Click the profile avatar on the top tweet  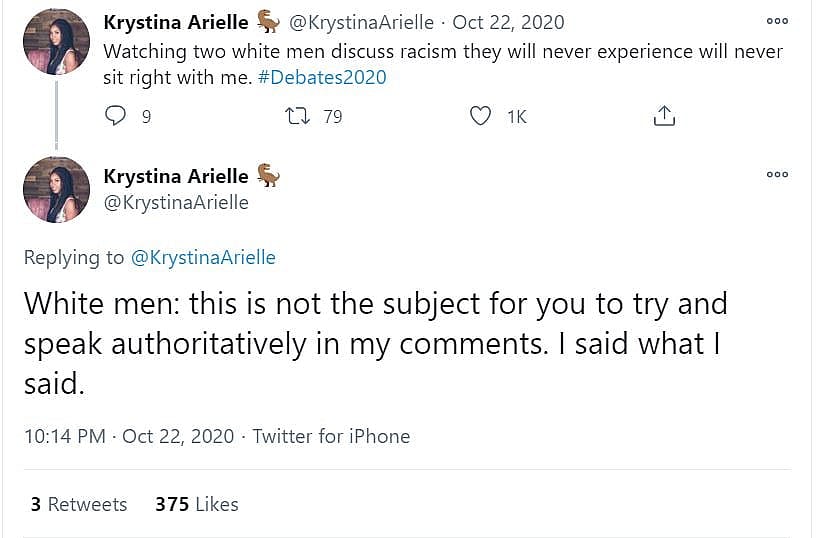pos(57,41)
